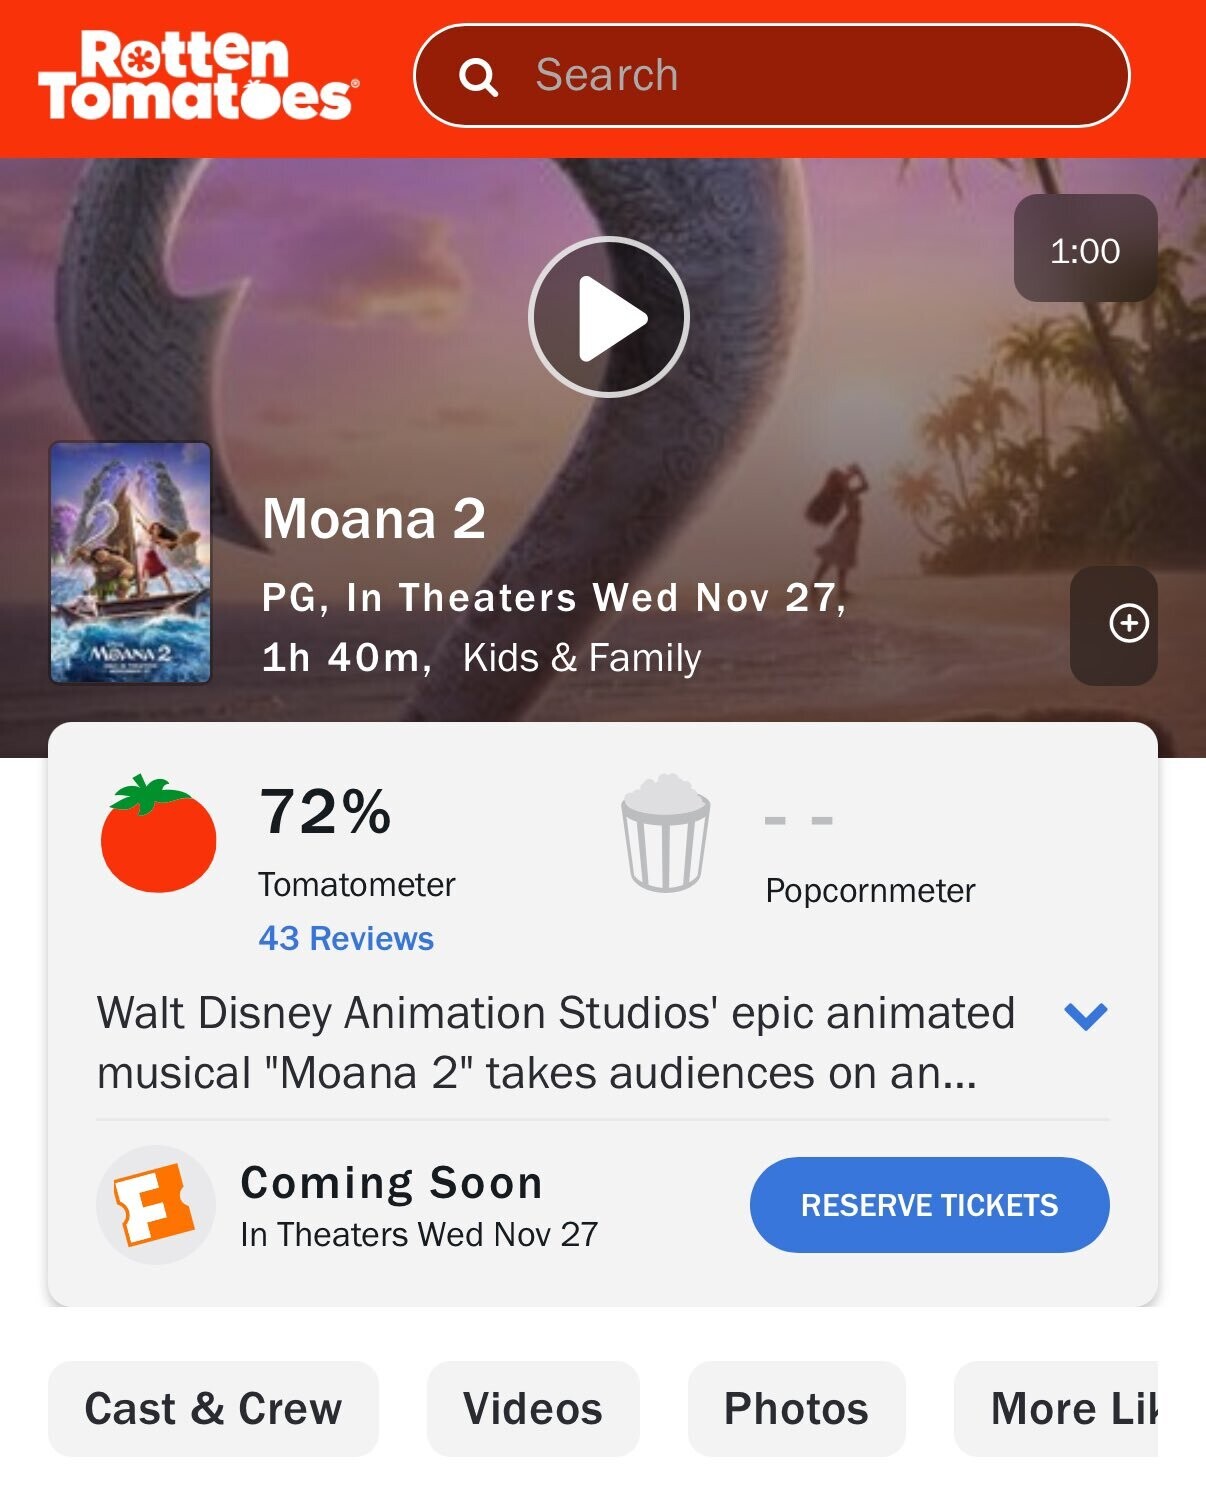
Task: Click the 72% Tomatometer score
Action: pos(326,811)
